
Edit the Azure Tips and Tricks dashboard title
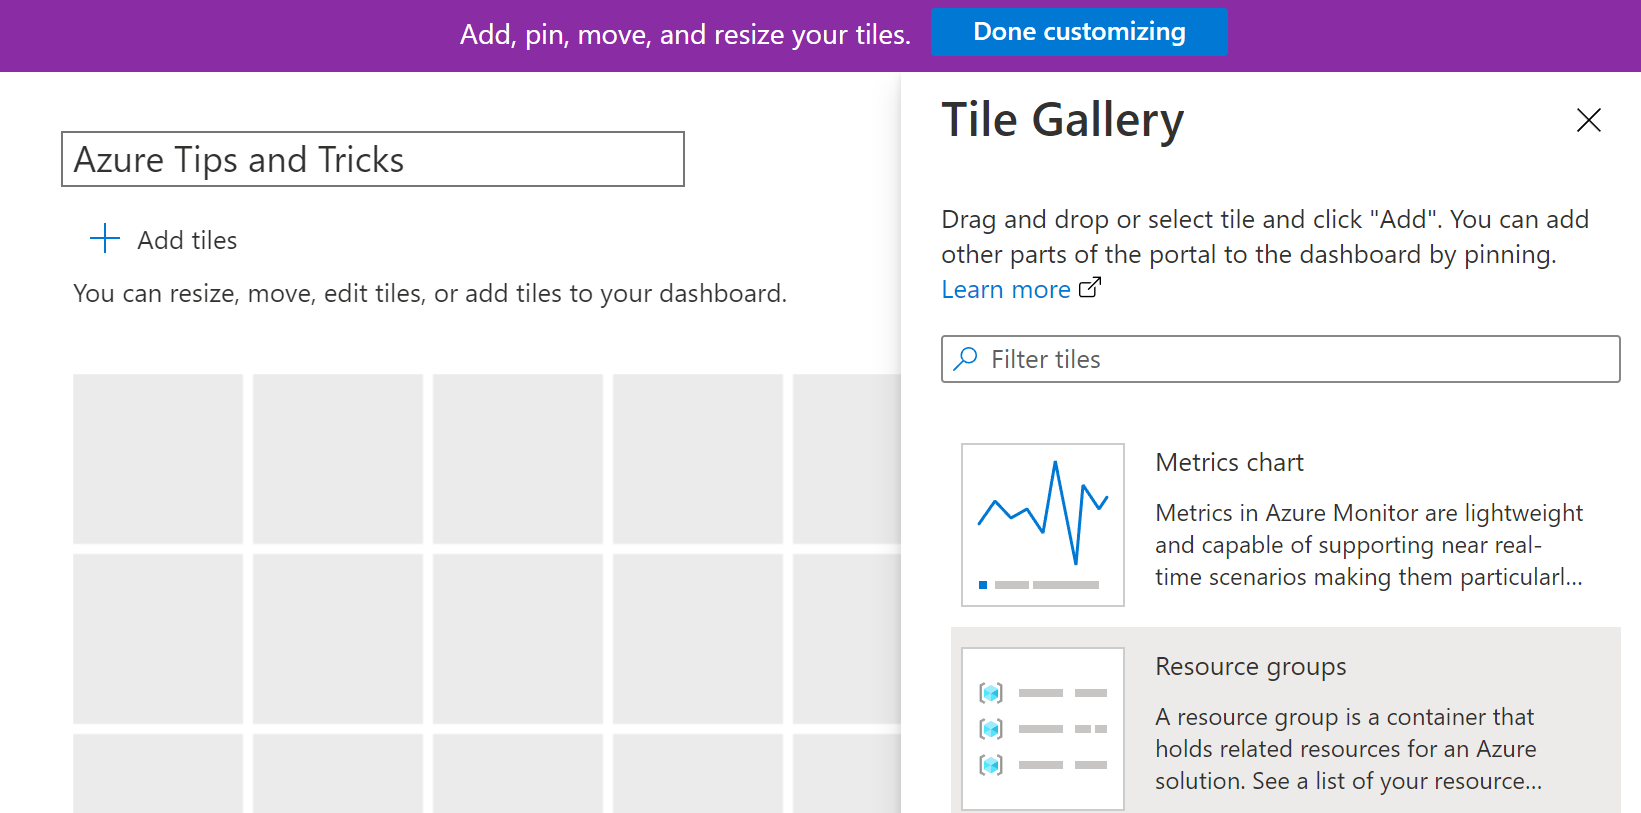373,159
